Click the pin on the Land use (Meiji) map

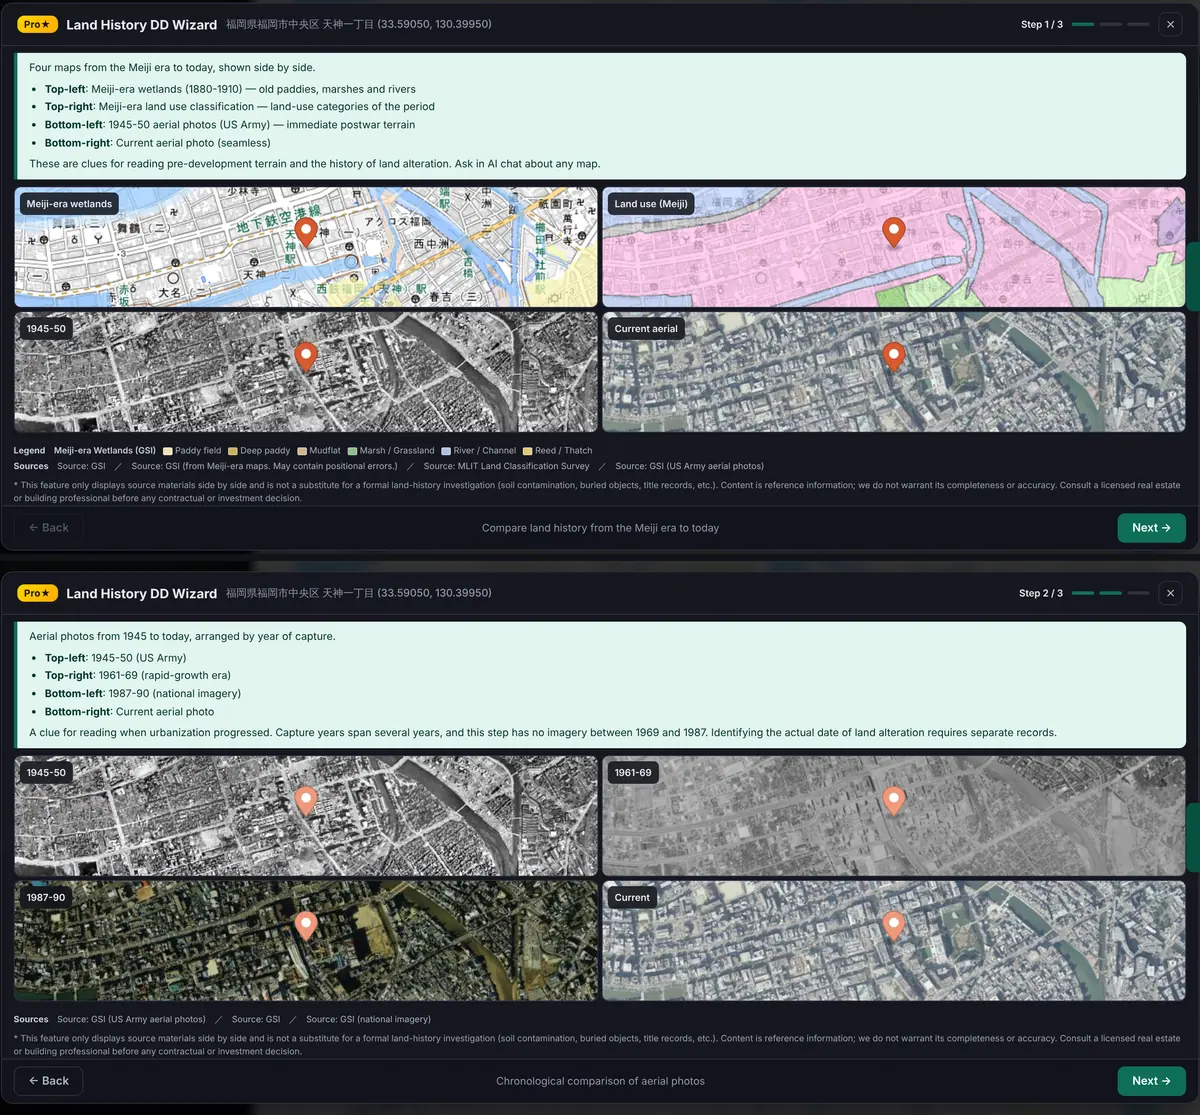tap(894, 232)
